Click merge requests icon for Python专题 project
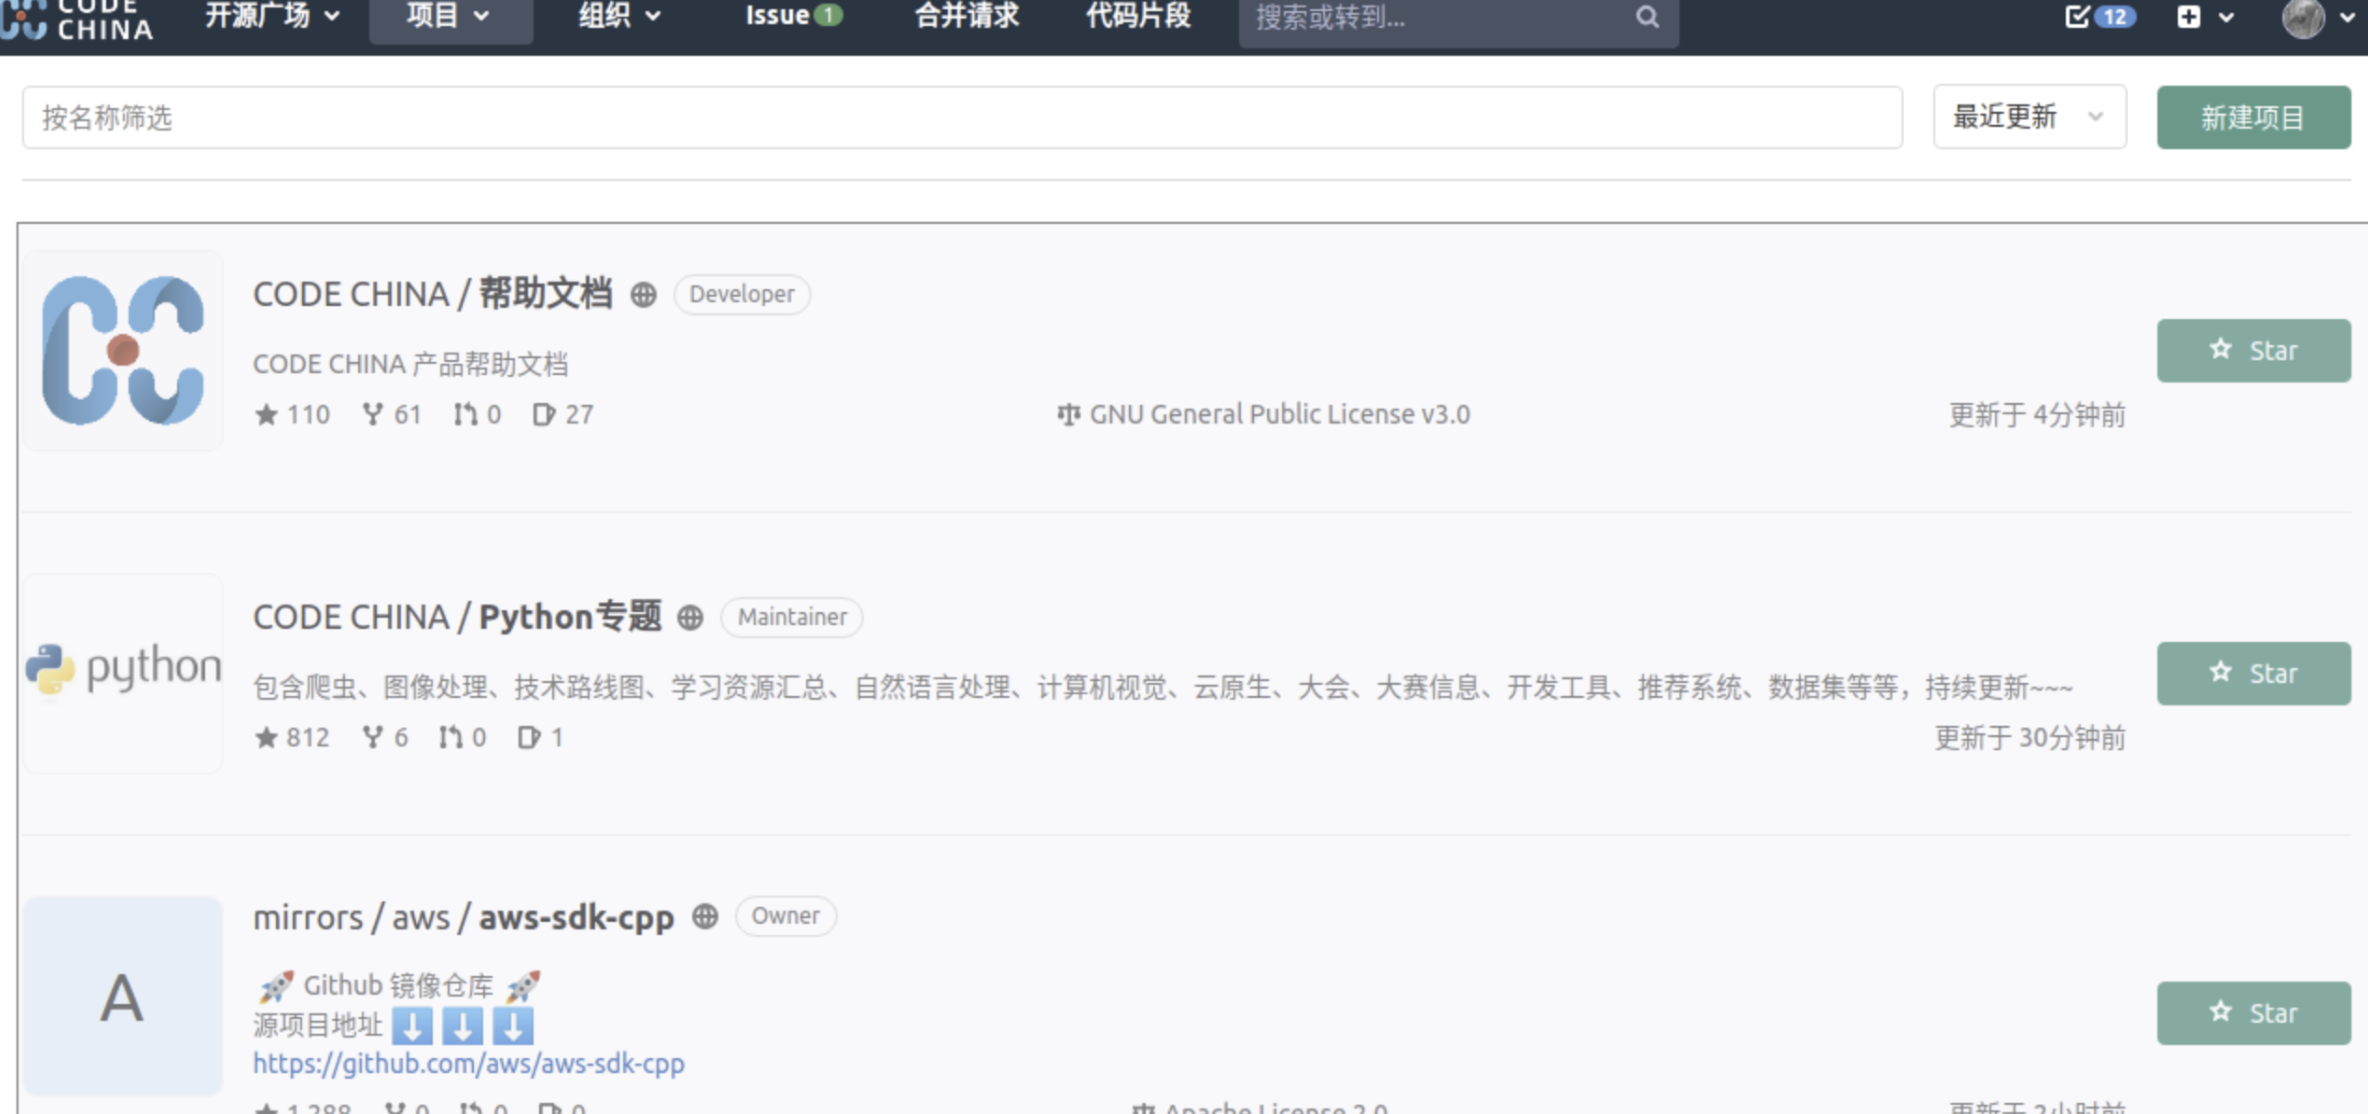The width and height of the screenshot is (2368, 1114). coord(450,737)
